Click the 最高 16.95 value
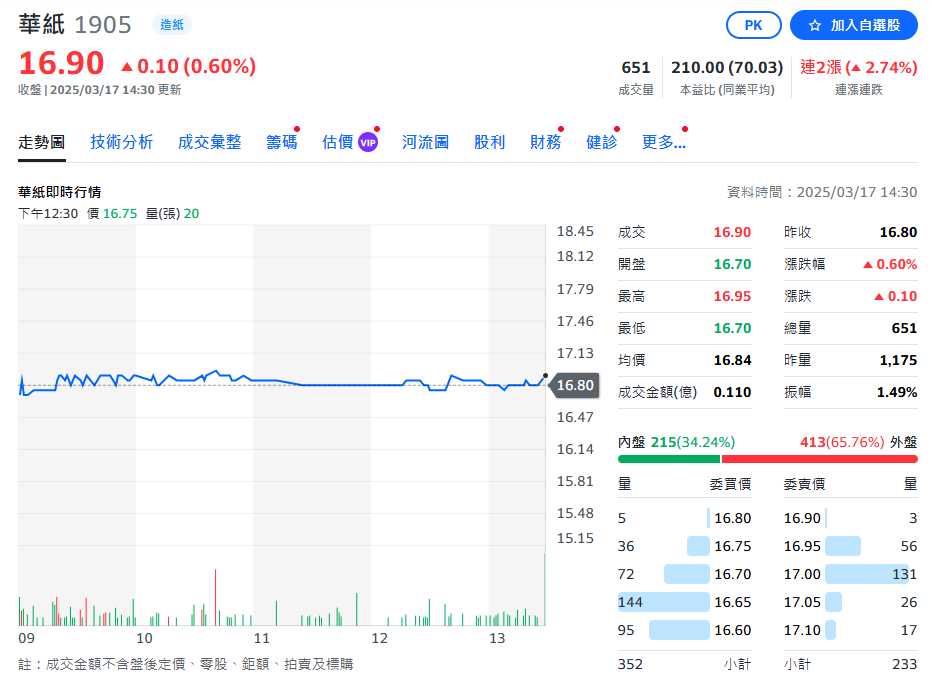 732,296
